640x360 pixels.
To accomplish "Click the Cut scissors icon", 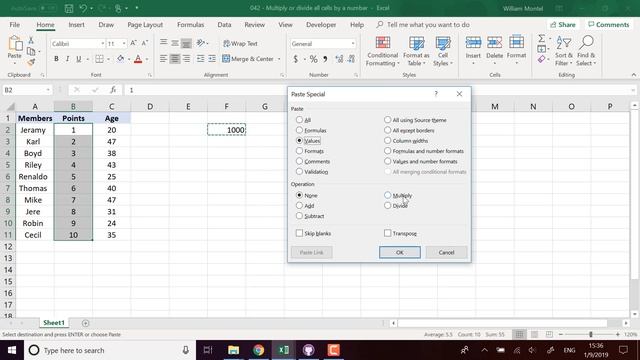I will tap(31, 40).
